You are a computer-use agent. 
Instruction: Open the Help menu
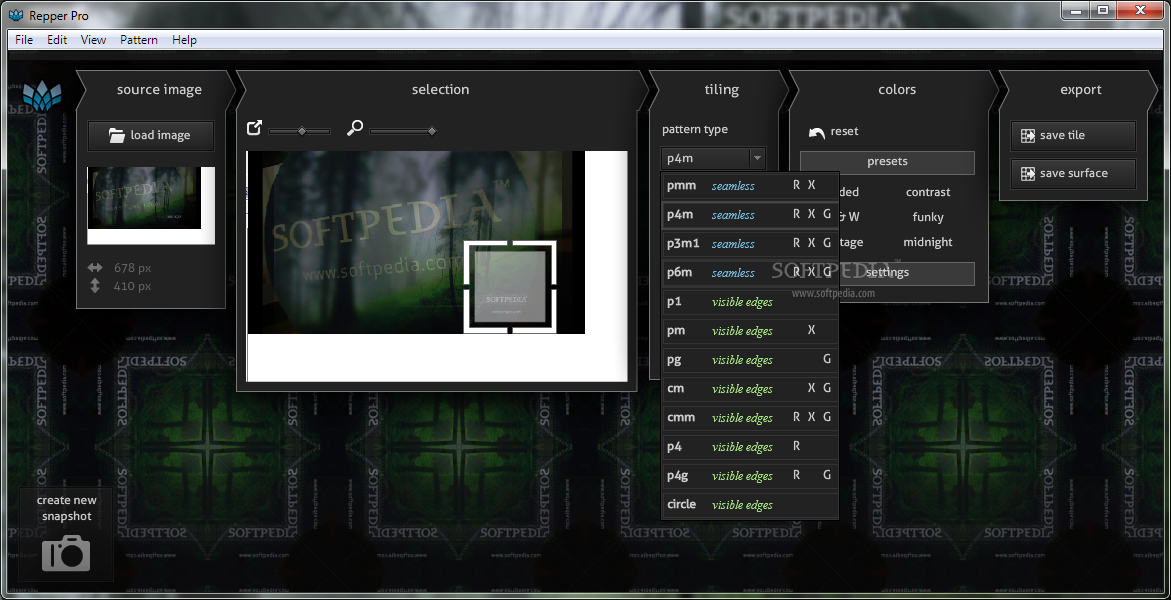coord(184,40)
